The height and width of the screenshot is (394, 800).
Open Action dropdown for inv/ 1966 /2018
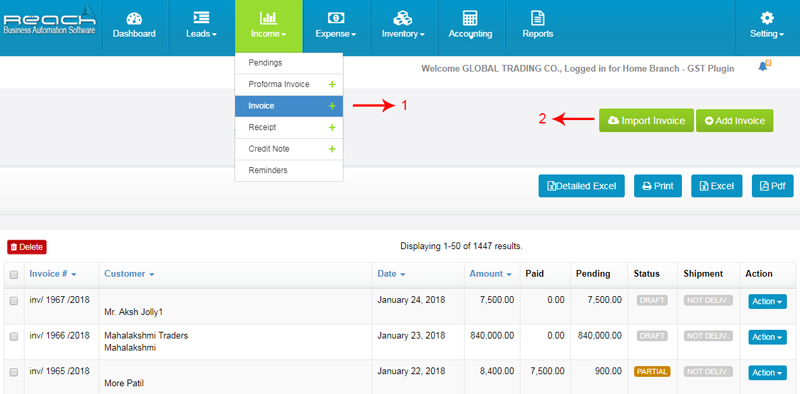[x=767, y=337]
